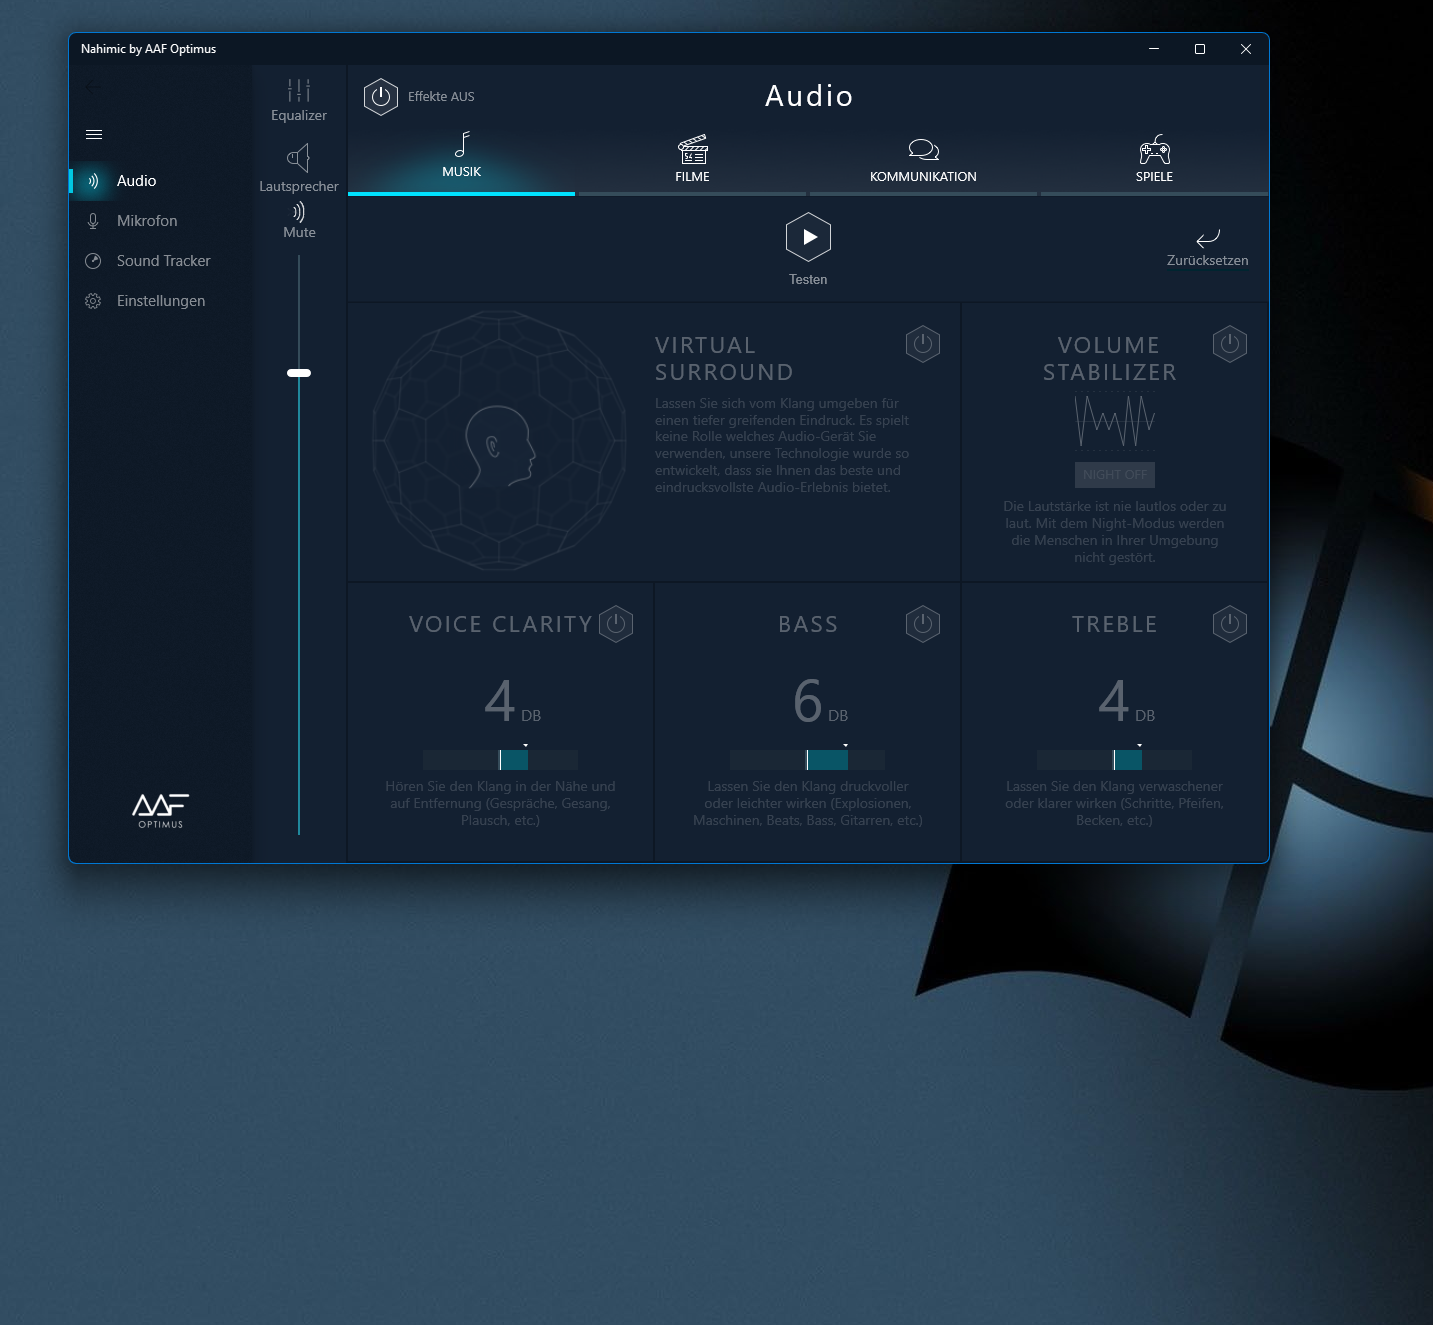Screen dimensions: 1433x1325
Task: Click the Equalizer sliders icon
Action: click(x=299, y=90)
